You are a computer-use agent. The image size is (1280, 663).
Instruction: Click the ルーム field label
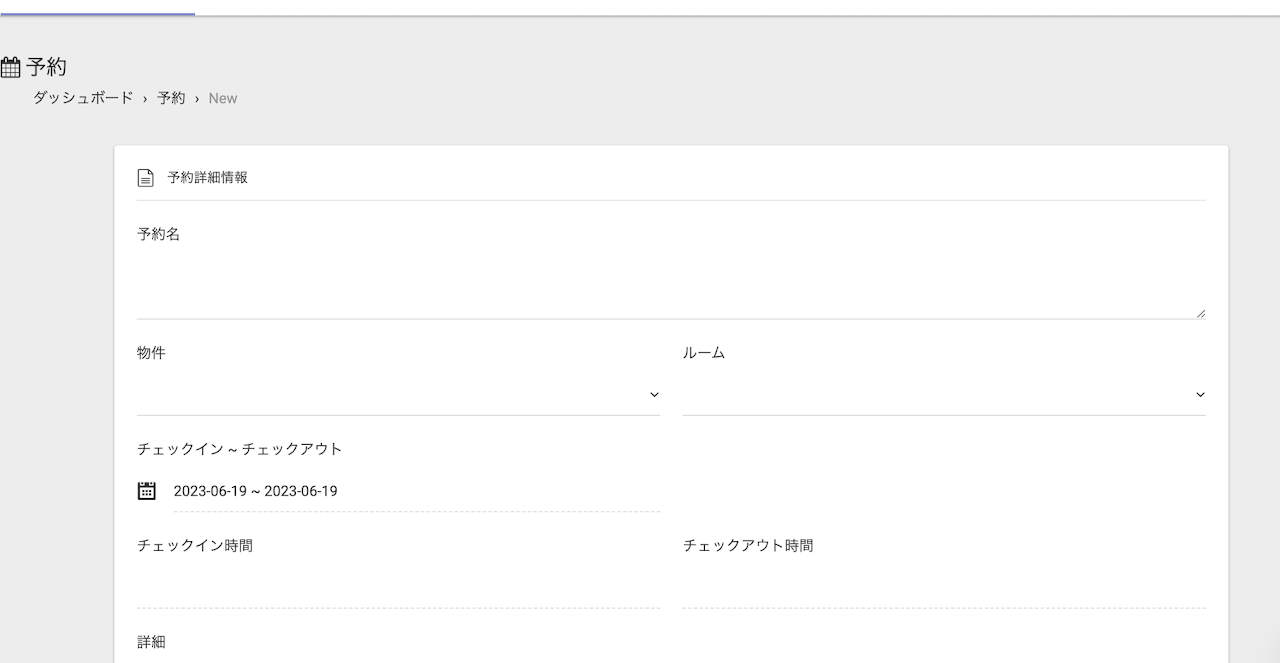pyautogui.click(x=704, y=353)
